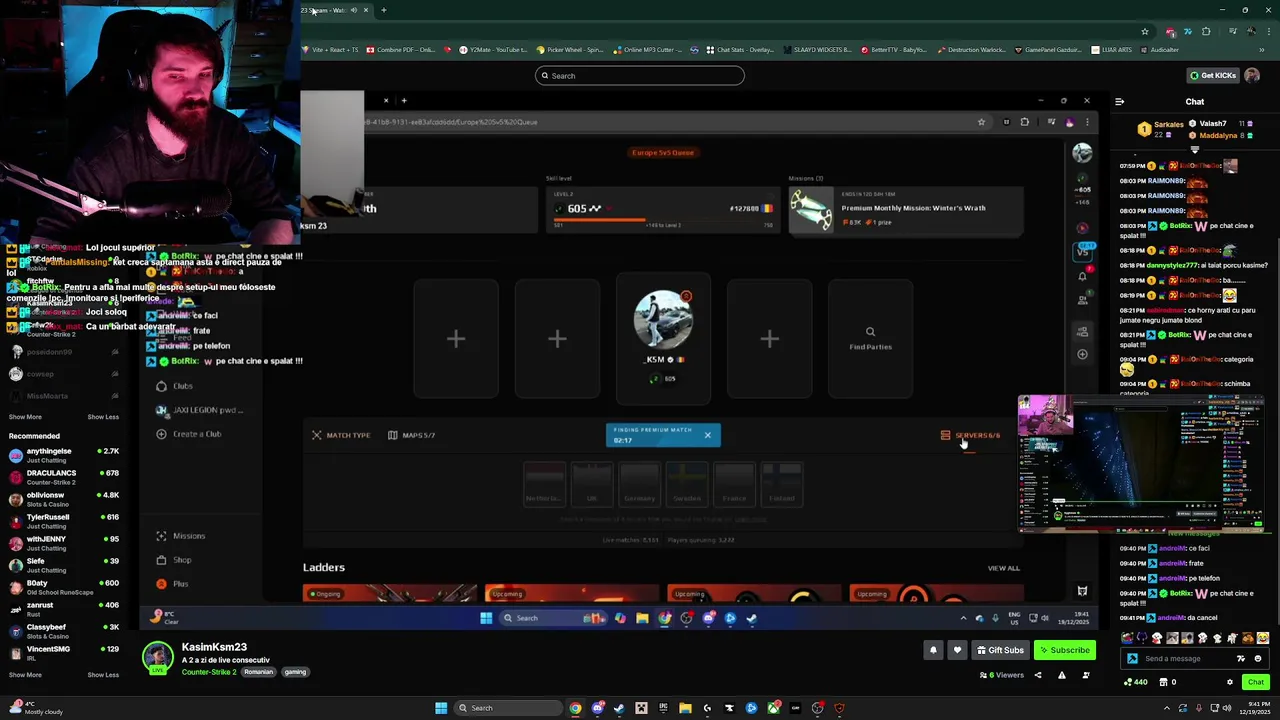This screenshot has width=1280, height=720.
Task: Open Plus in Faceit sidebar
Action: 172,584
